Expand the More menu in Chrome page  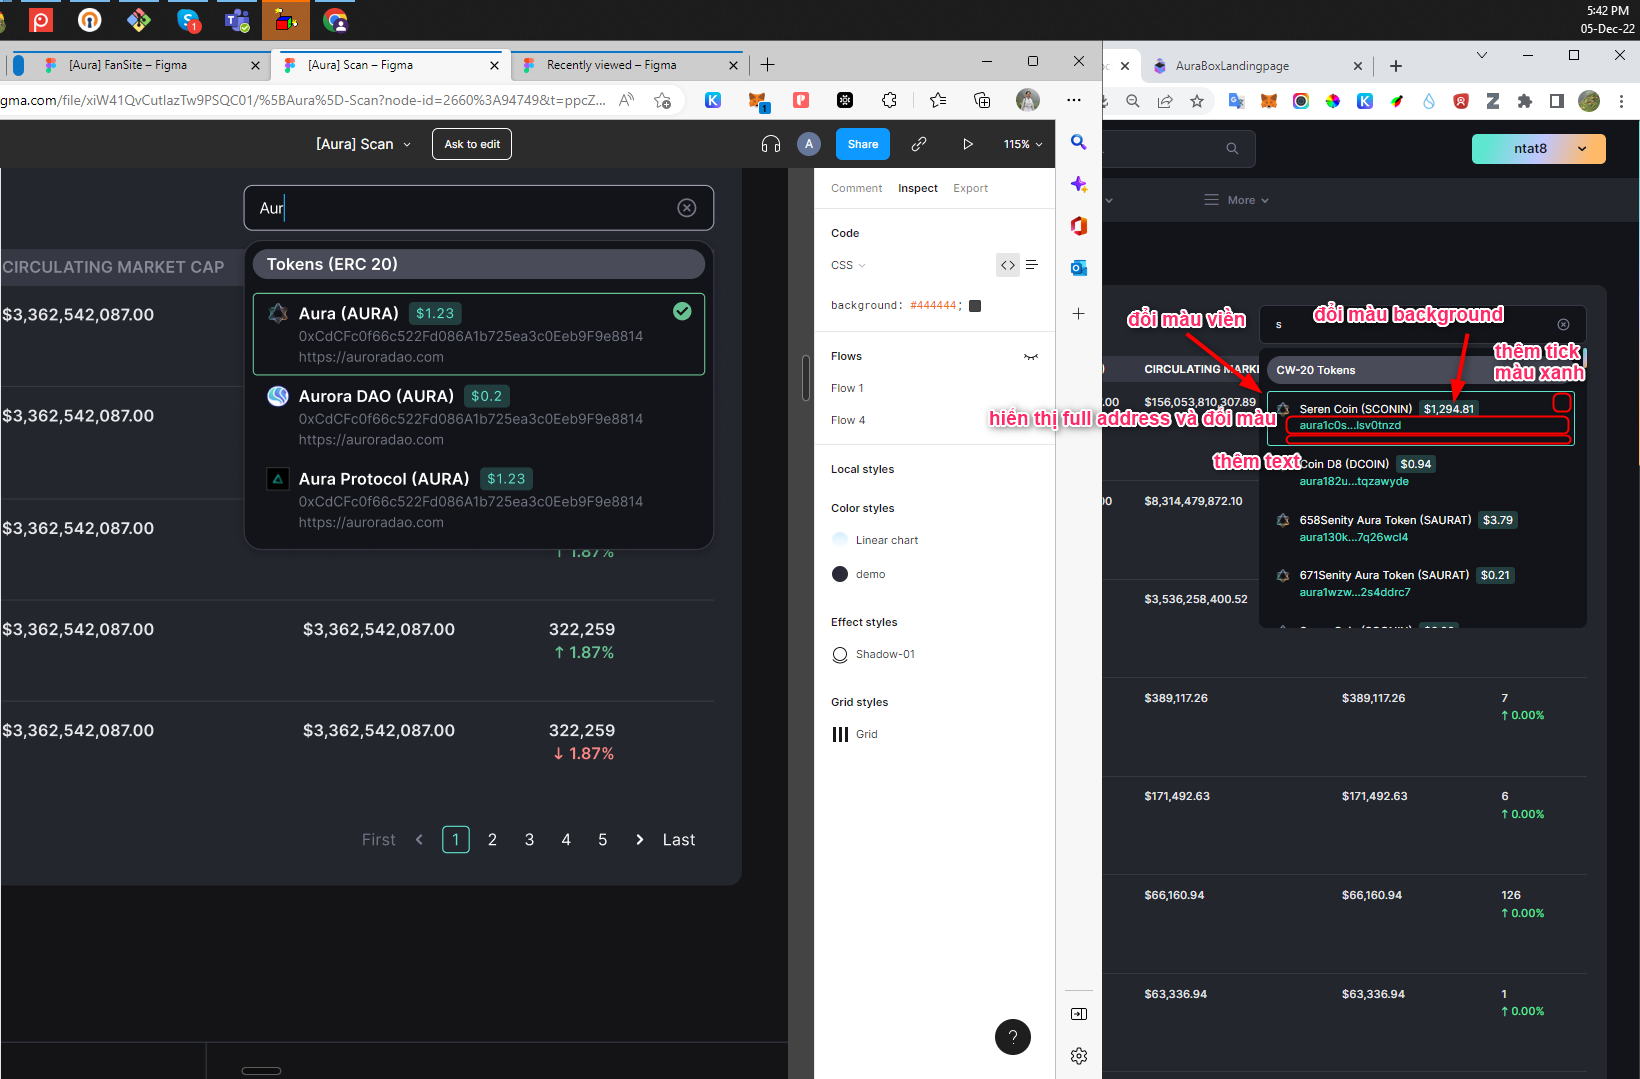[x=1237, y=200]
